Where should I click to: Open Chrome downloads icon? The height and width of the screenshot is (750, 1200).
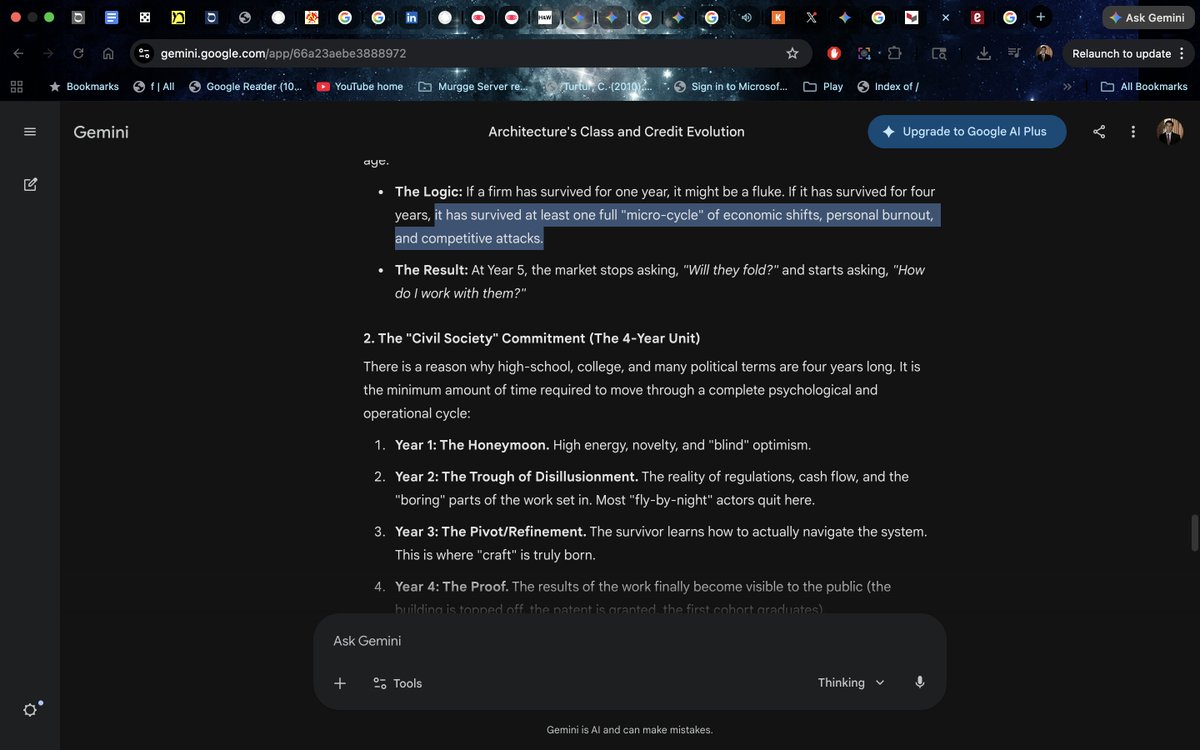point(984,53)
